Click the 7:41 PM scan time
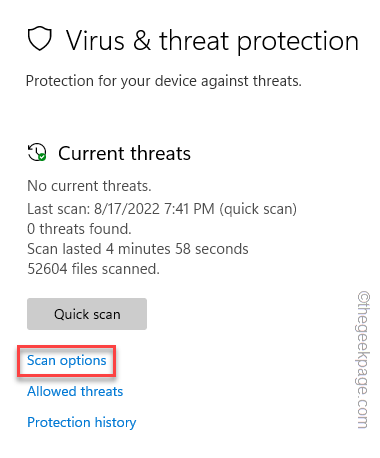380x458 pixels. [x=189, y=209]
